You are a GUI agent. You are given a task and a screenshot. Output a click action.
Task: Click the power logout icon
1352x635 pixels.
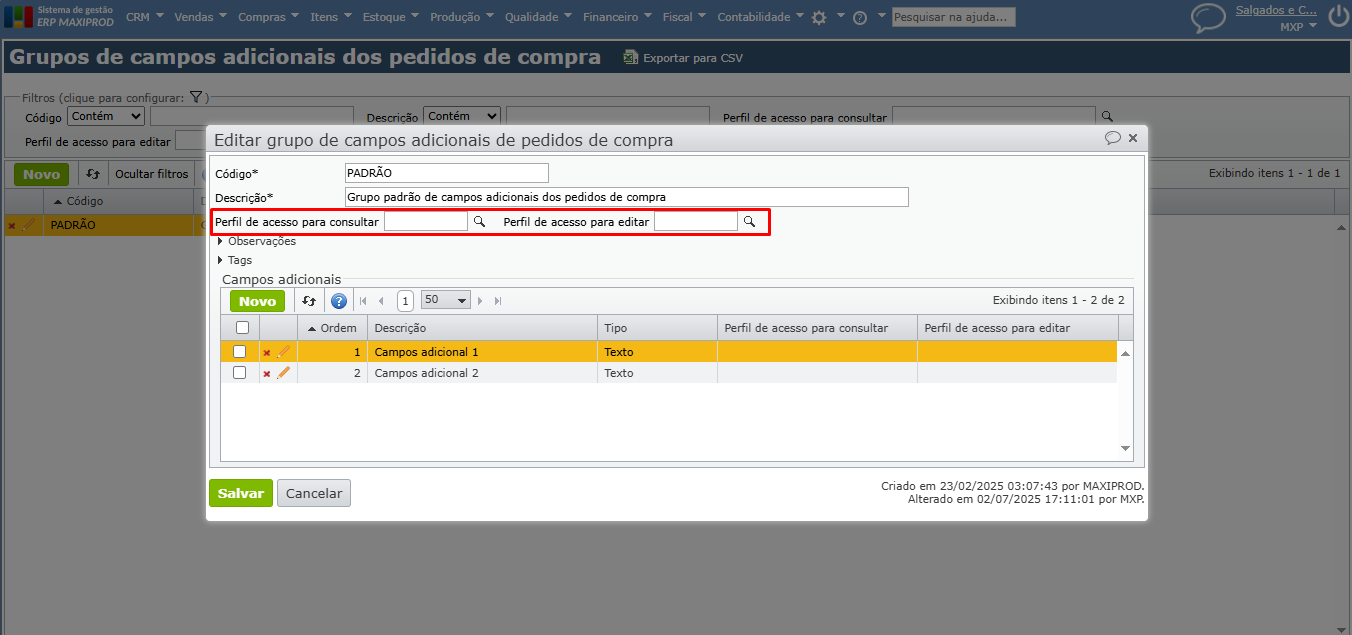[x=1337, y=17]
